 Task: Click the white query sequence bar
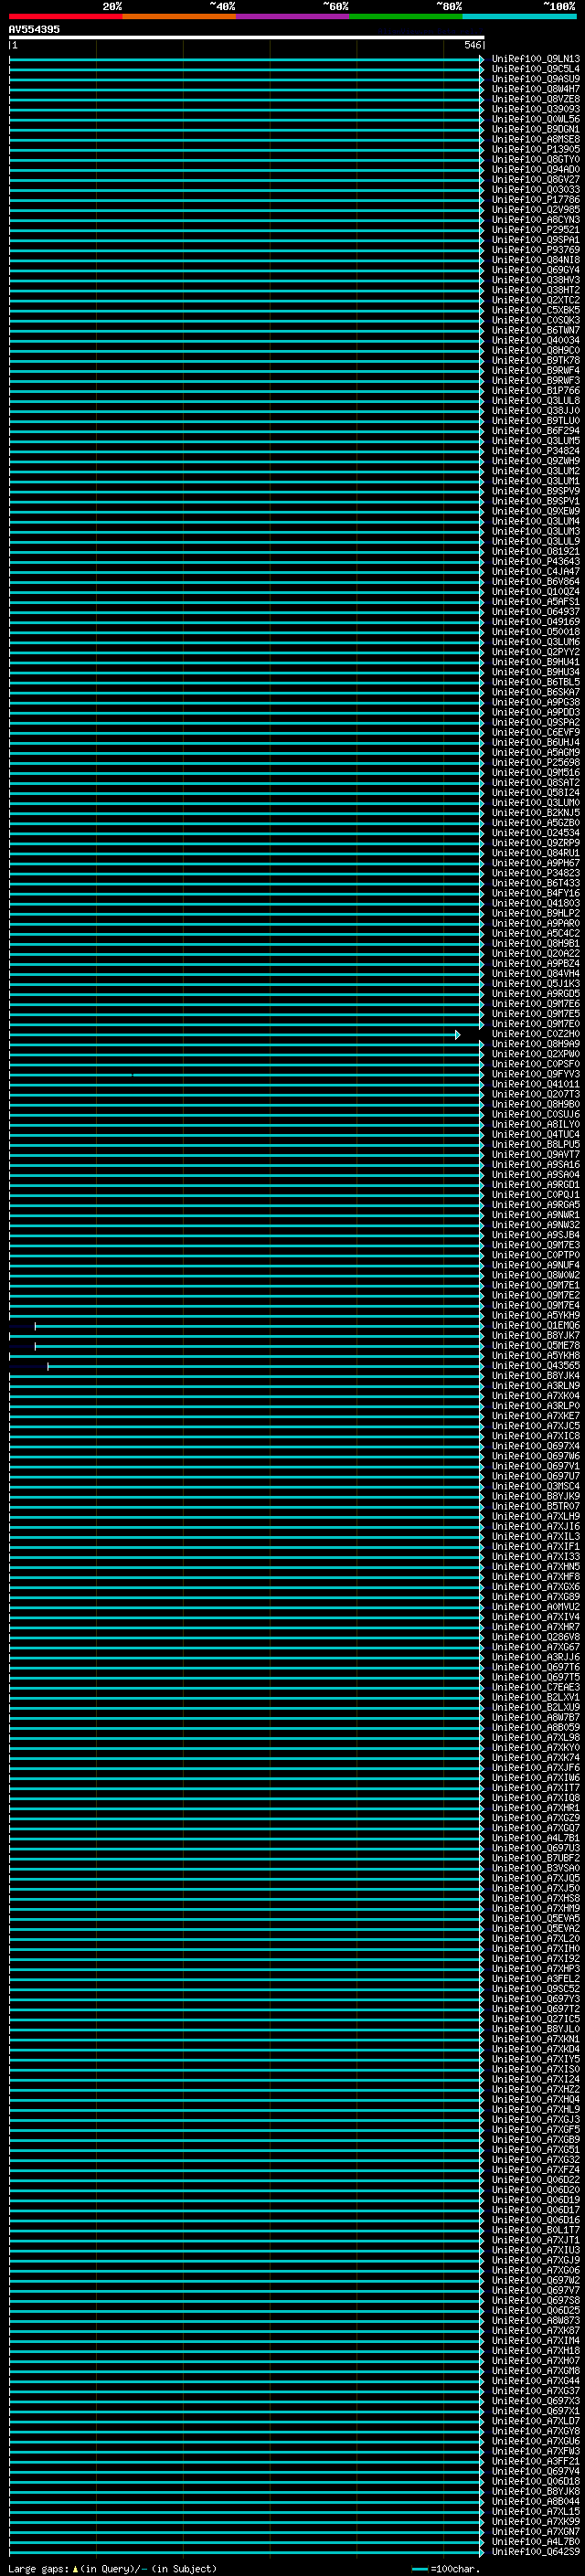tap(246, 37)
